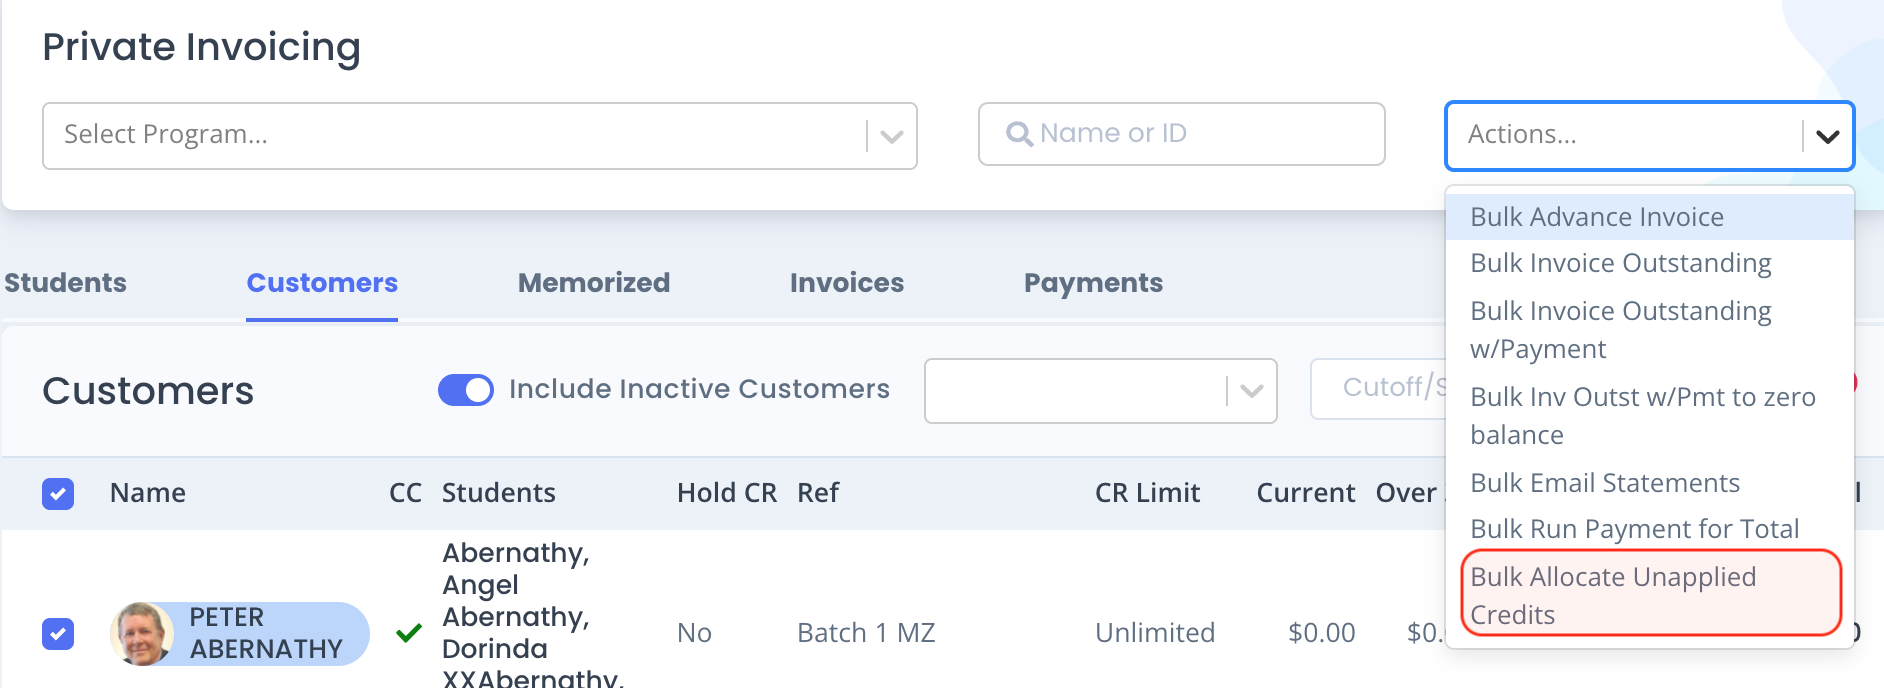Uncheck the select-all header checkbox
This screenshot has width=1884, height=688.
pos(58,493)
